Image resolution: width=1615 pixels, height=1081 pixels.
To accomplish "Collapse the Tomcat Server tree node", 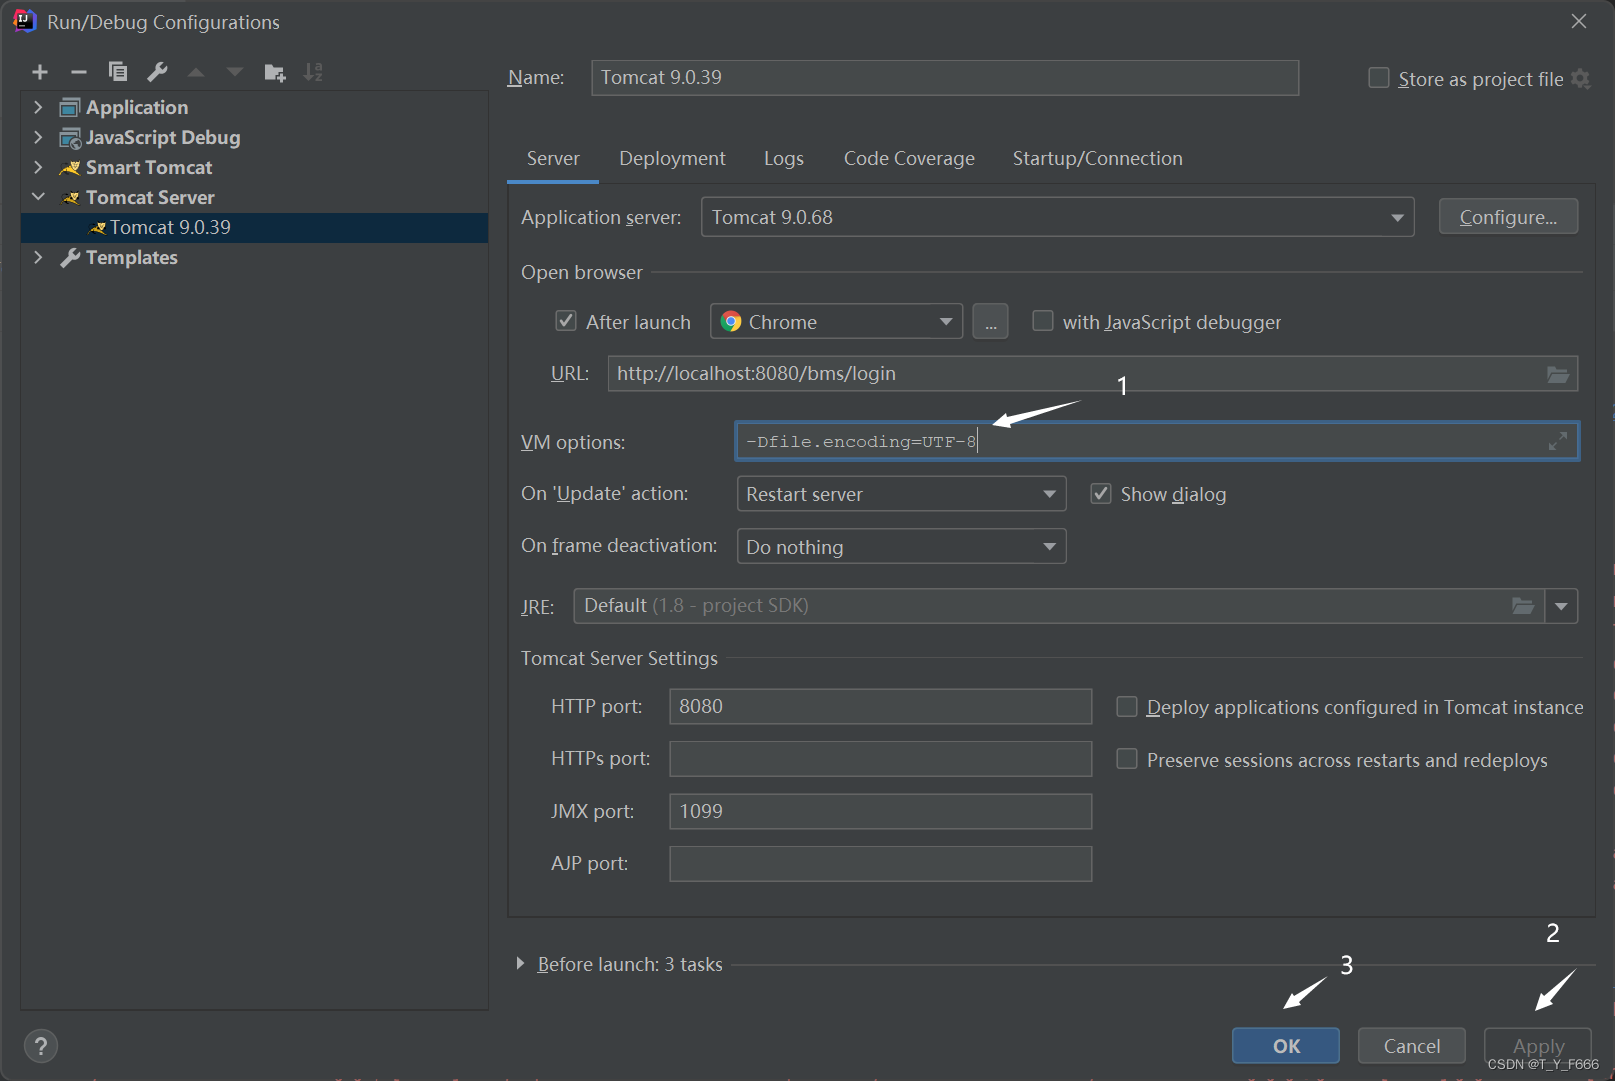I will coord(38,197).
